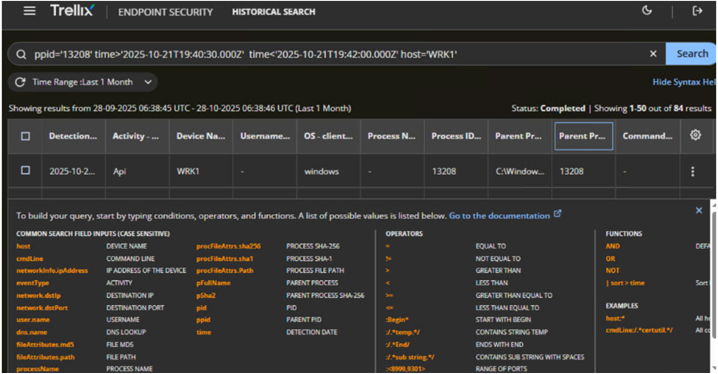Insert the sort > time function
This screenshot has height=374, width=718.
click(x=625, y=283)
